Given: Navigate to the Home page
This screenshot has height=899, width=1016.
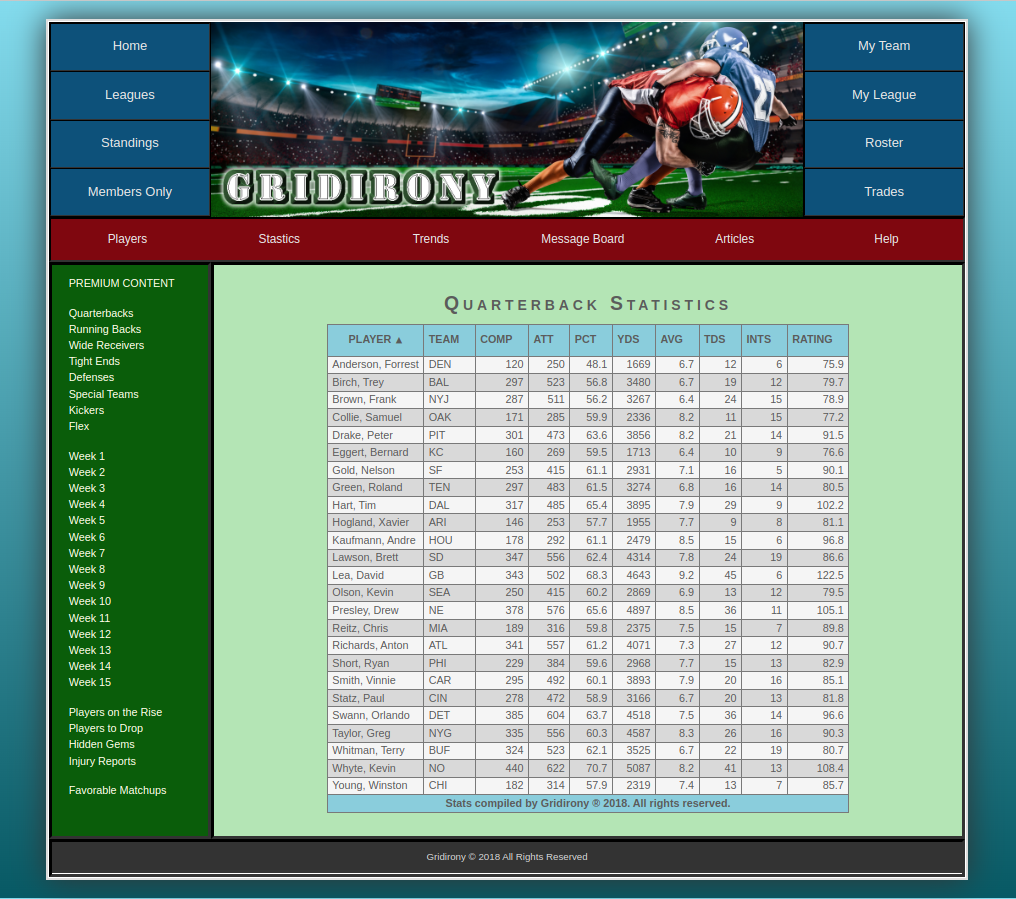Looking at the screenshot, I should click(129, 46).
